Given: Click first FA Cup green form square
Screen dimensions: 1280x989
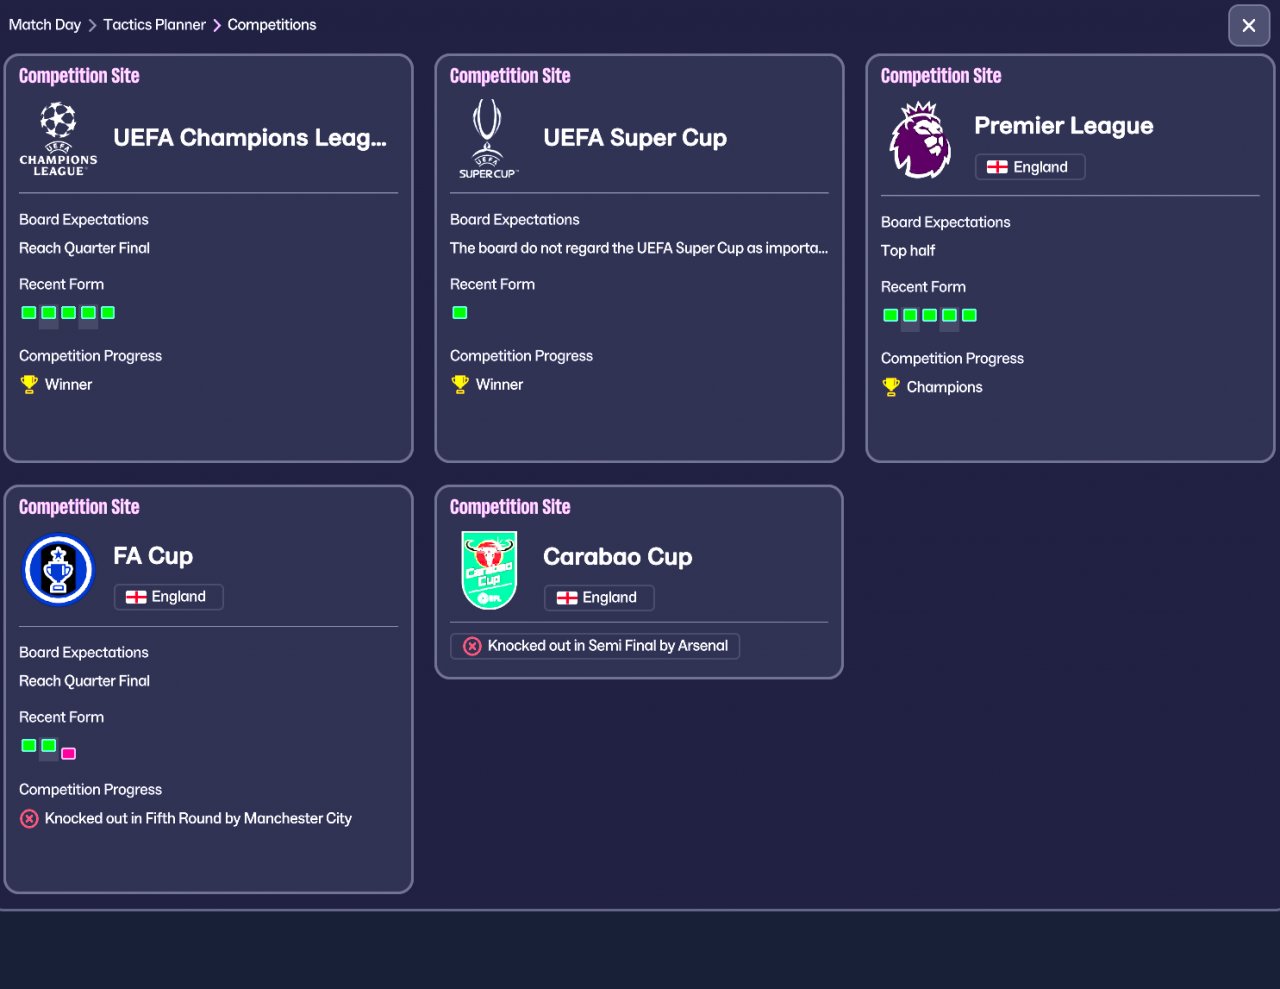Looking at the screenshot, I should tap(29, 746).
